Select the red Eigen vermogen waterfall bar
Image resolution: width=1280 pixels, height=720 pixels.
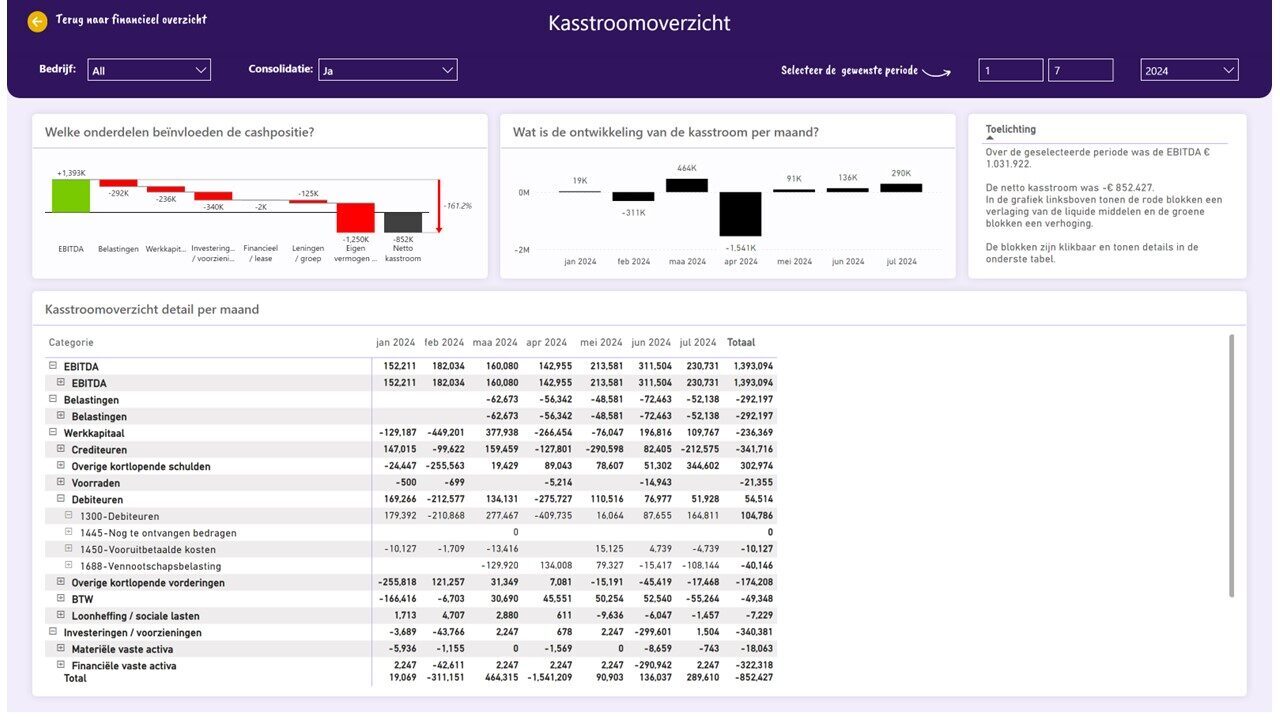pyautogui.click(x=355, y=218)
